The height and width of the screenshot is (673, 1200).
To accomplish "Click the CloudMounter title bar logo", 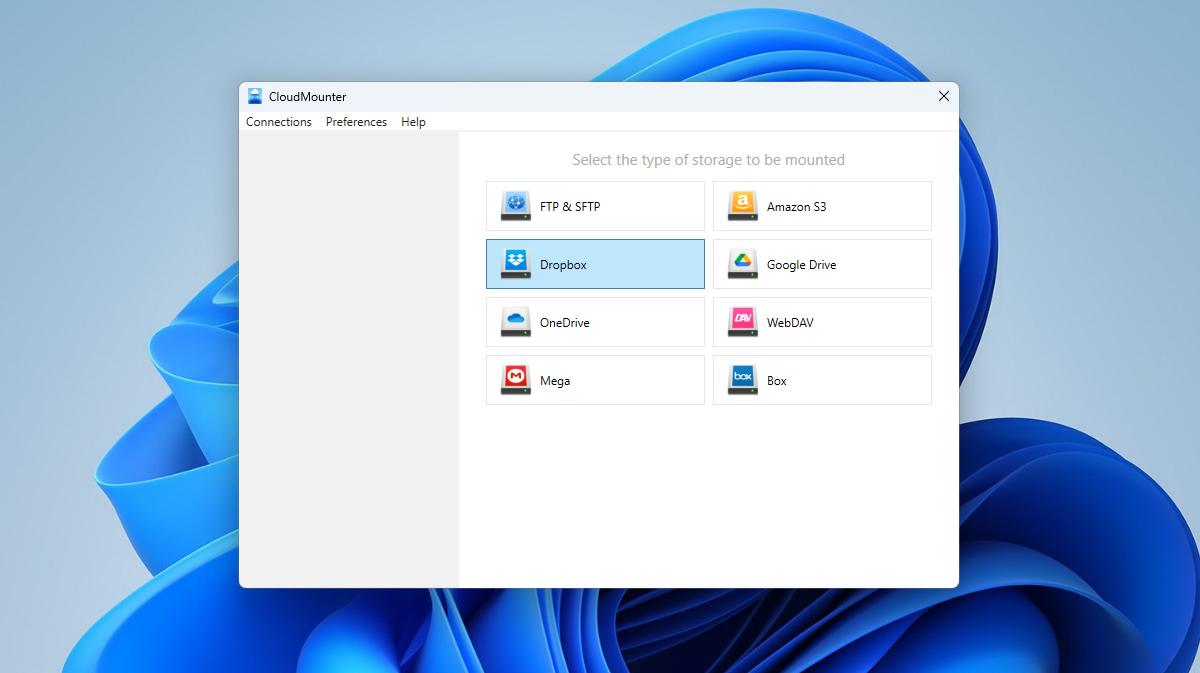I will [254, 96].
